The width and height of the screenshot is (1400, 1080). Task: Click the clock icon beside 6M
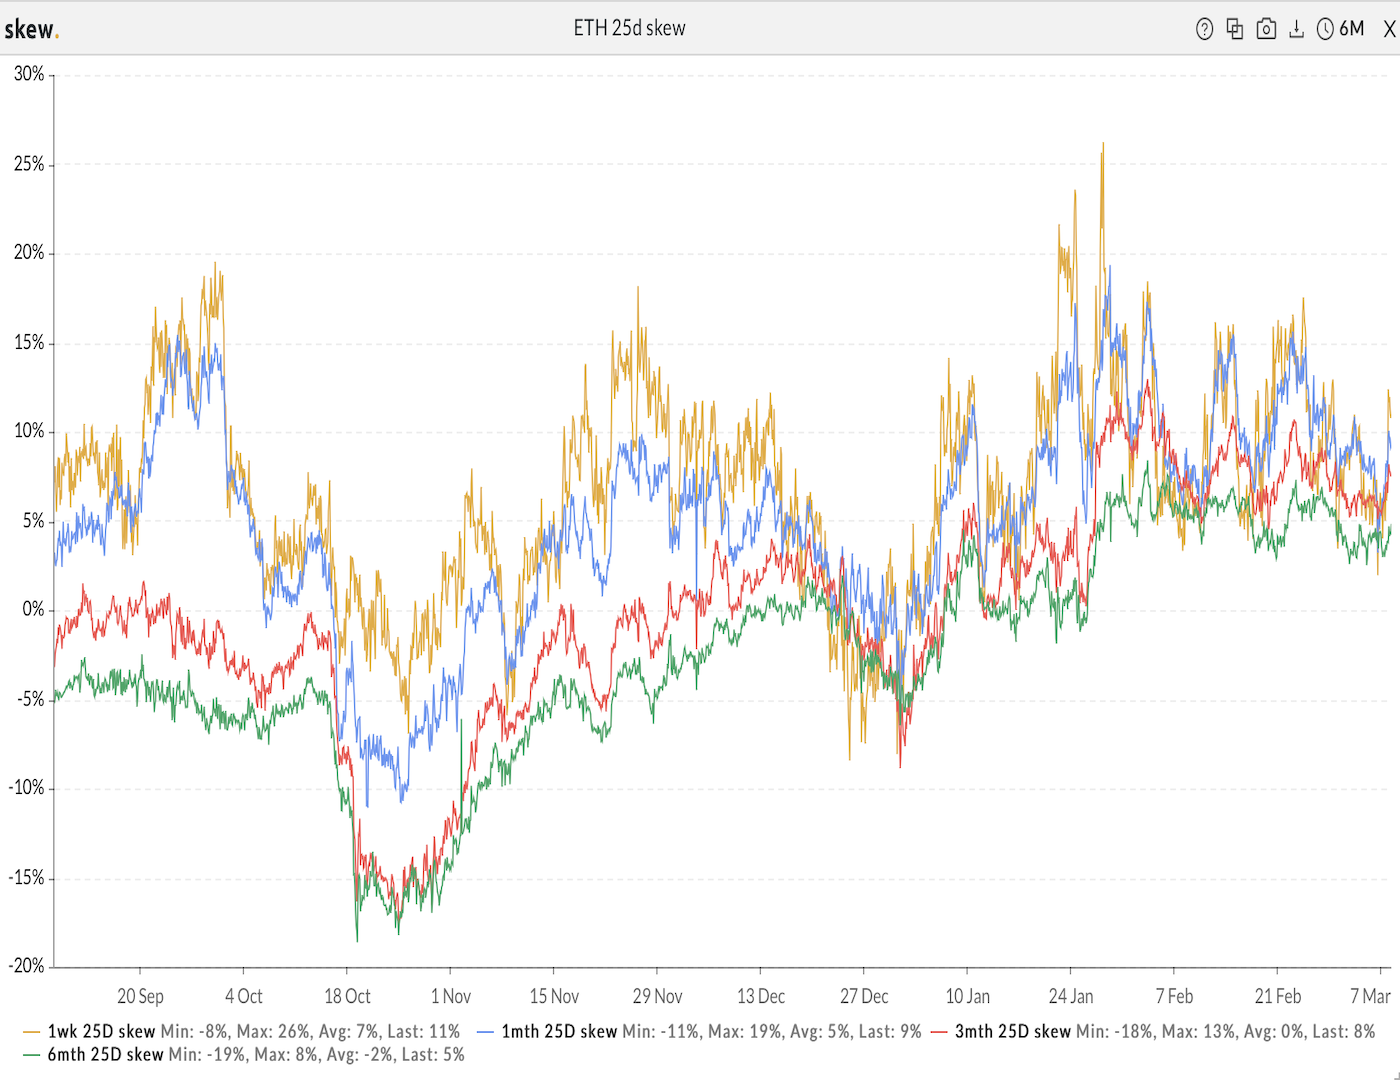(1325, 29)
